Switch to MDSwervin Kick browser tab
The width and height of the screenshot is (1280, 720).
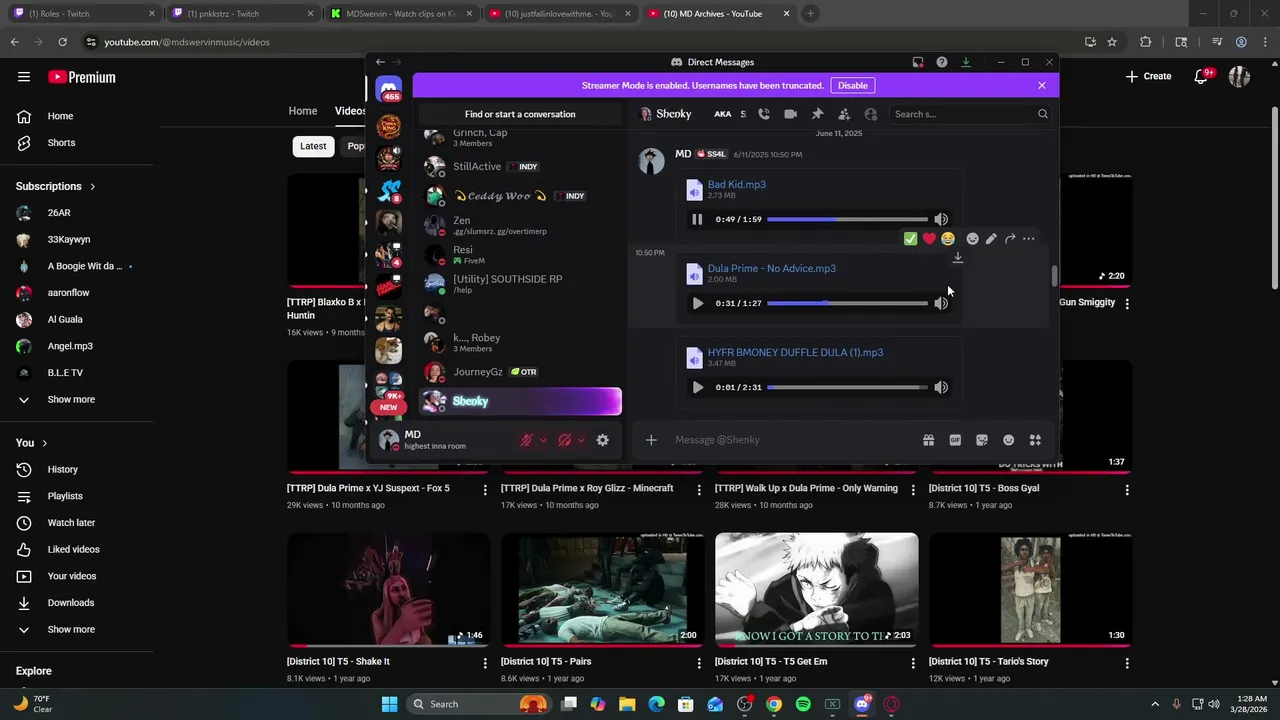click(399, 14)
